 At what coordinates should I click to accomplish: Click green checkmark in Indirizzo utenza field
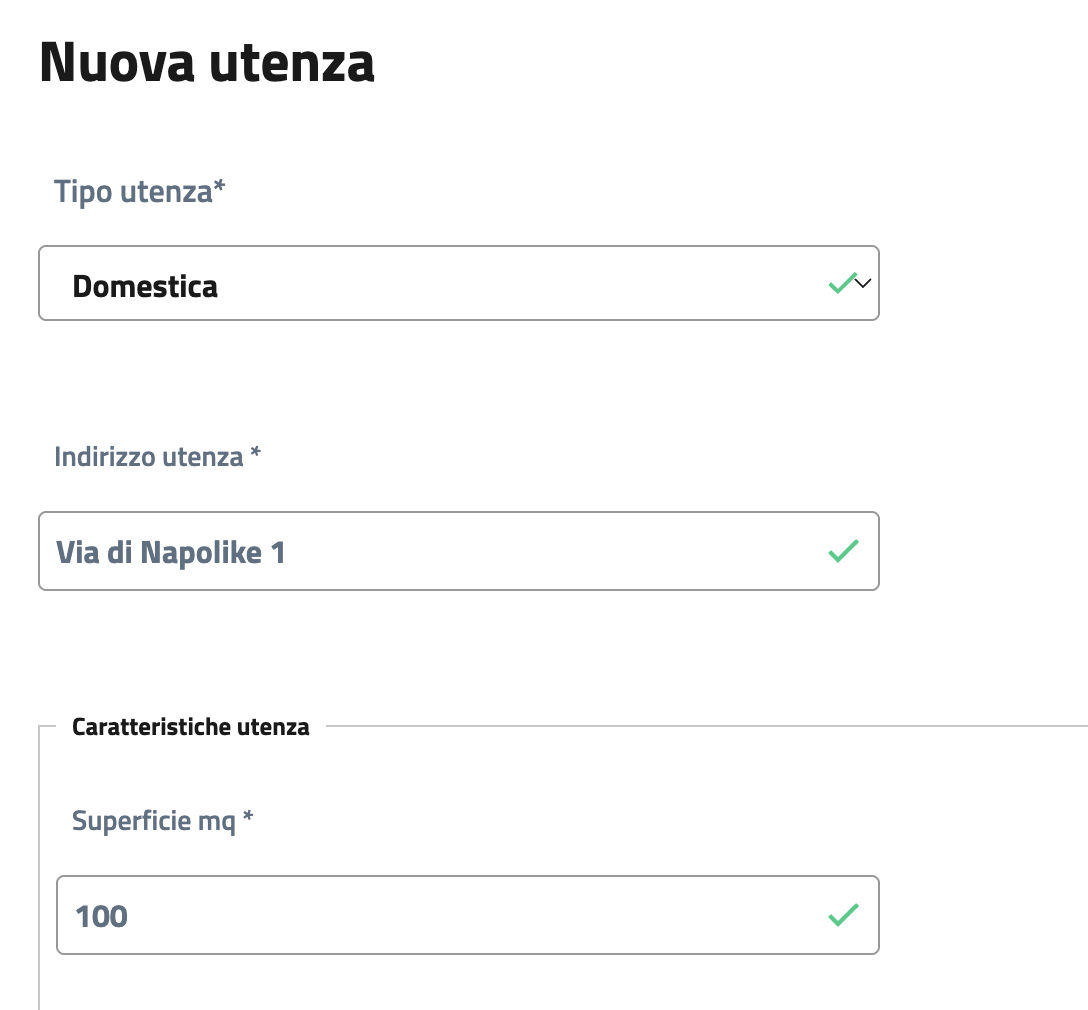(844, 551)
